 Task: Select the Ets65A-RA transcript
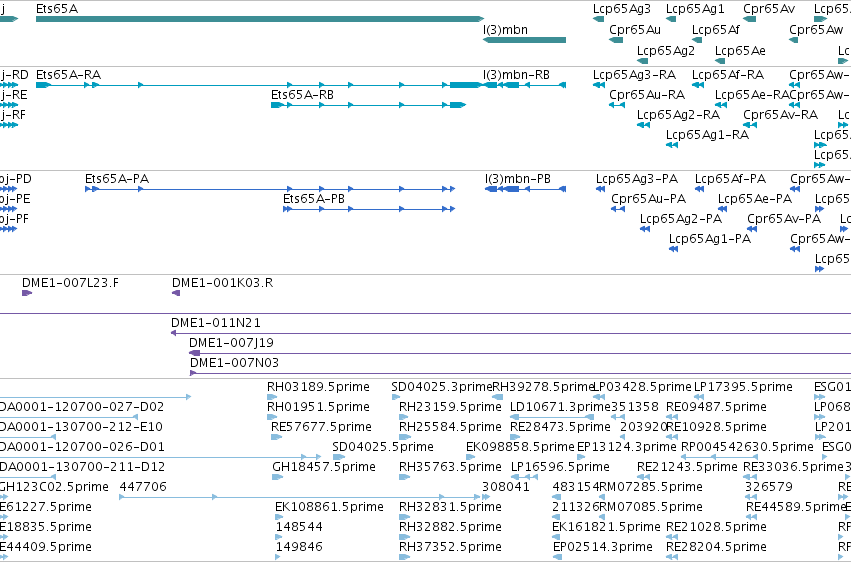point(259,85)
